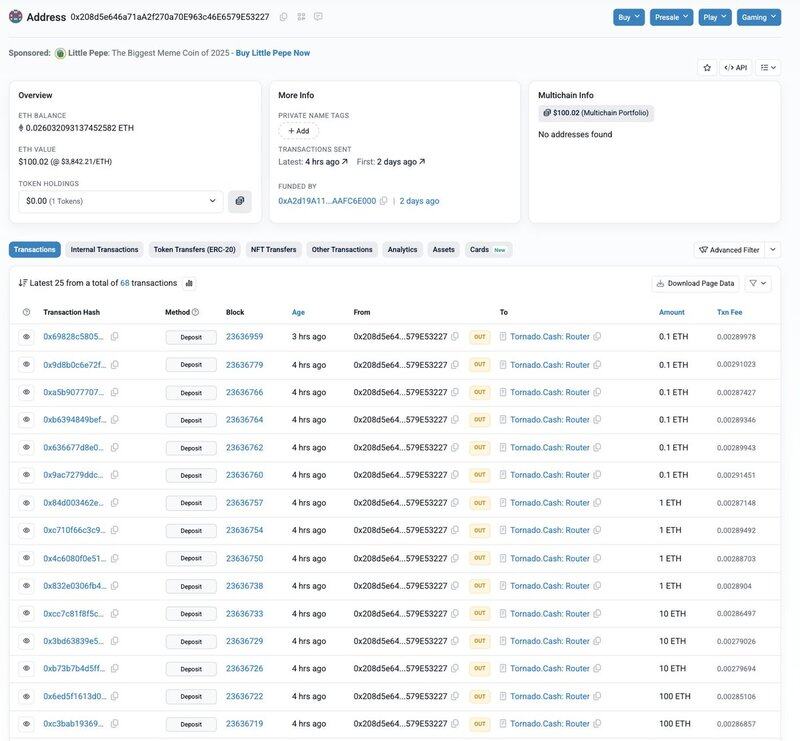Click Download Page Data button
800x741 pixels.
click(697, 283)
